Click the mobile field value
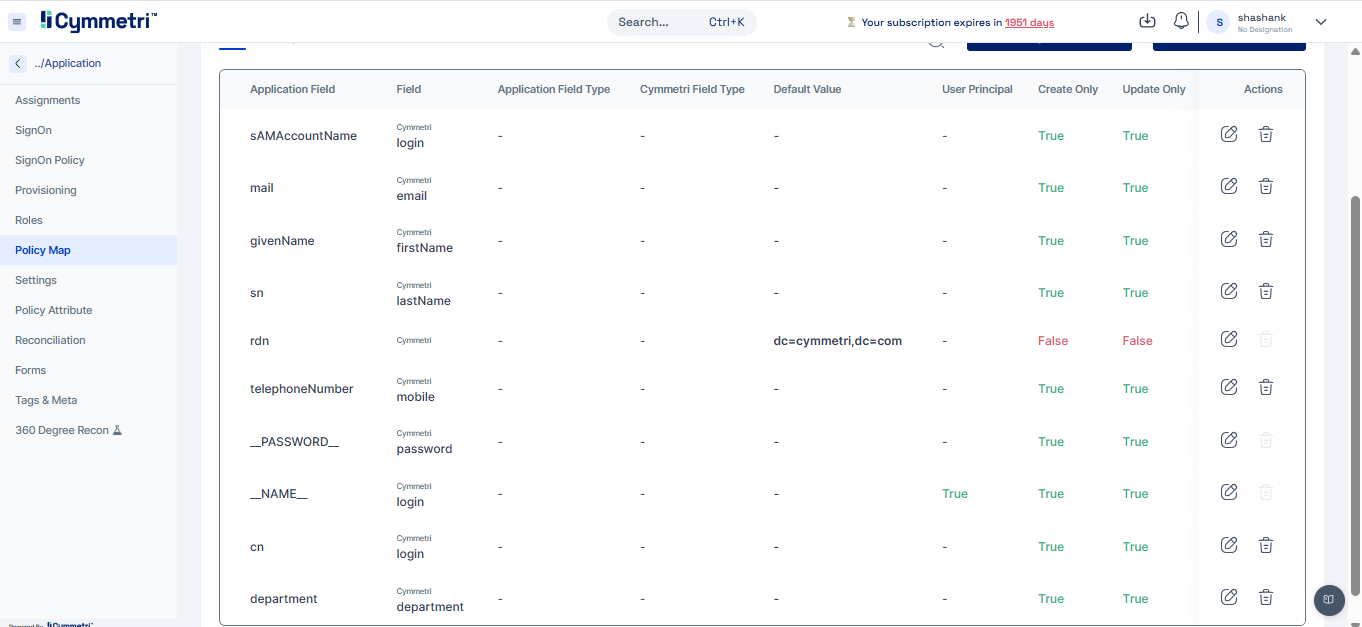Viewport: 1362px width, 627px height. pyautogui.click(x=416, y=397)
